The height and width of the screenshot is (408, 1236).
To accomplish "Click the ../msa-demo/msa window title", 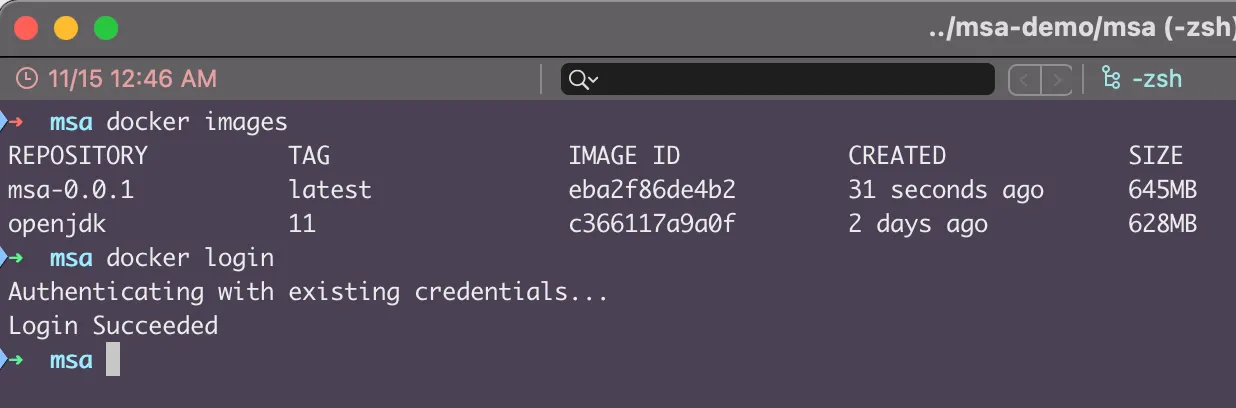I will (1080, 29).
